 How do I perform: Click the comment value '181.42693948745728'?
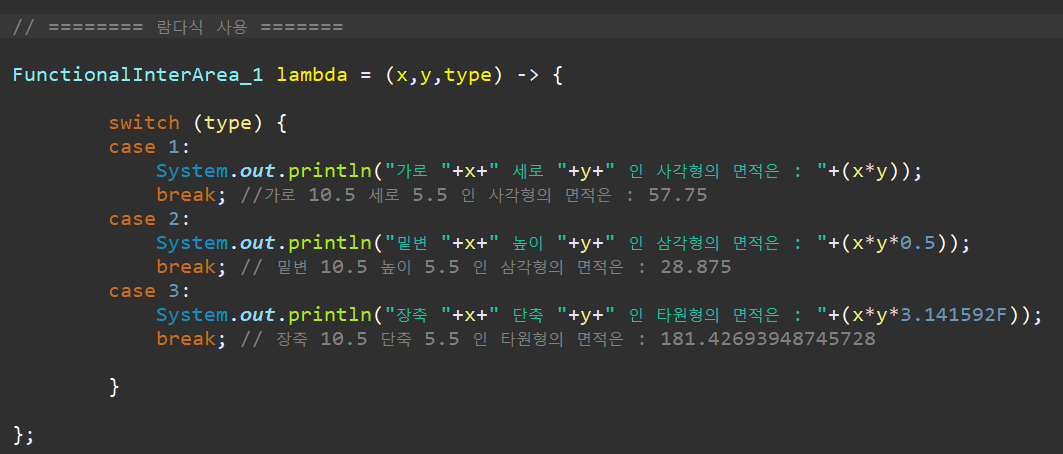click(767, 339)
